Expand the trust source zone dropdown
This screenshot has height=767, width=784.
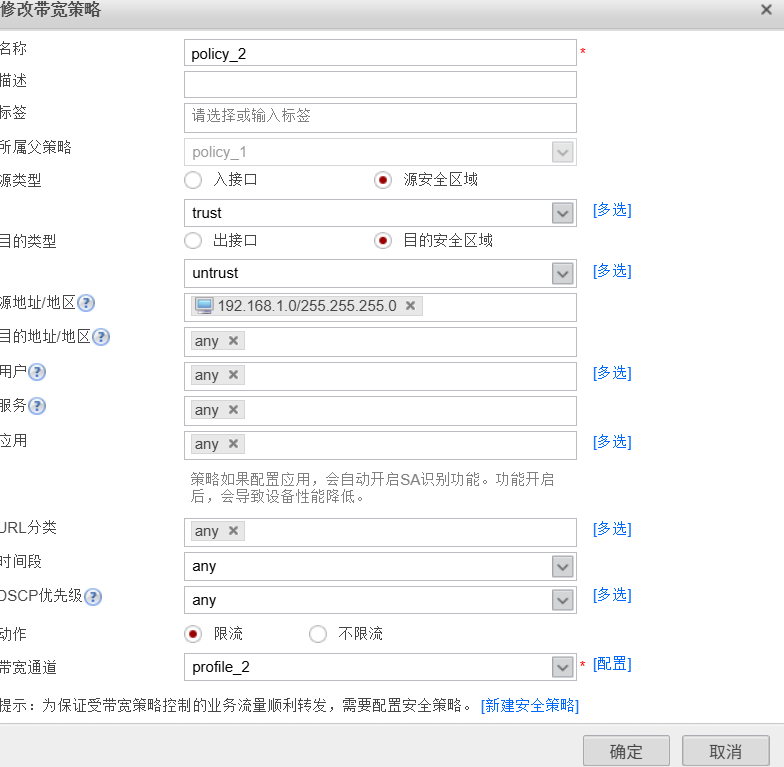562,214
